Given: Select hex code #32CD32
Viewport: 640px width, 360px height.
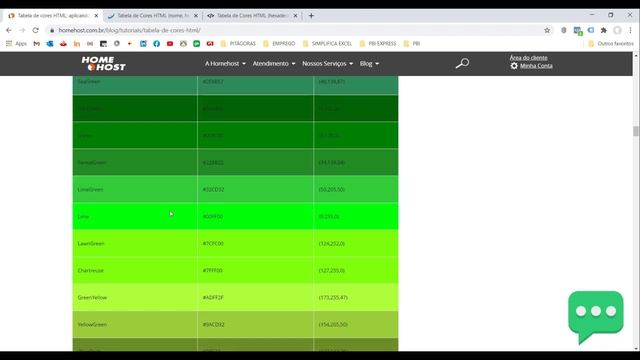Looking at the screenshot, I should pyautogui.click(x=213, y=189).
